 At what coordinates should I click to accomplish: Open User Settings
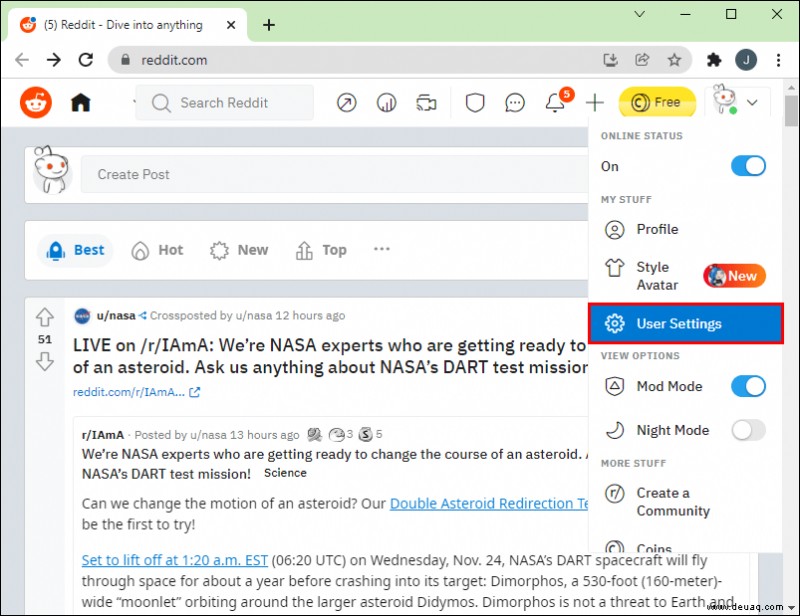coord(685,324)
